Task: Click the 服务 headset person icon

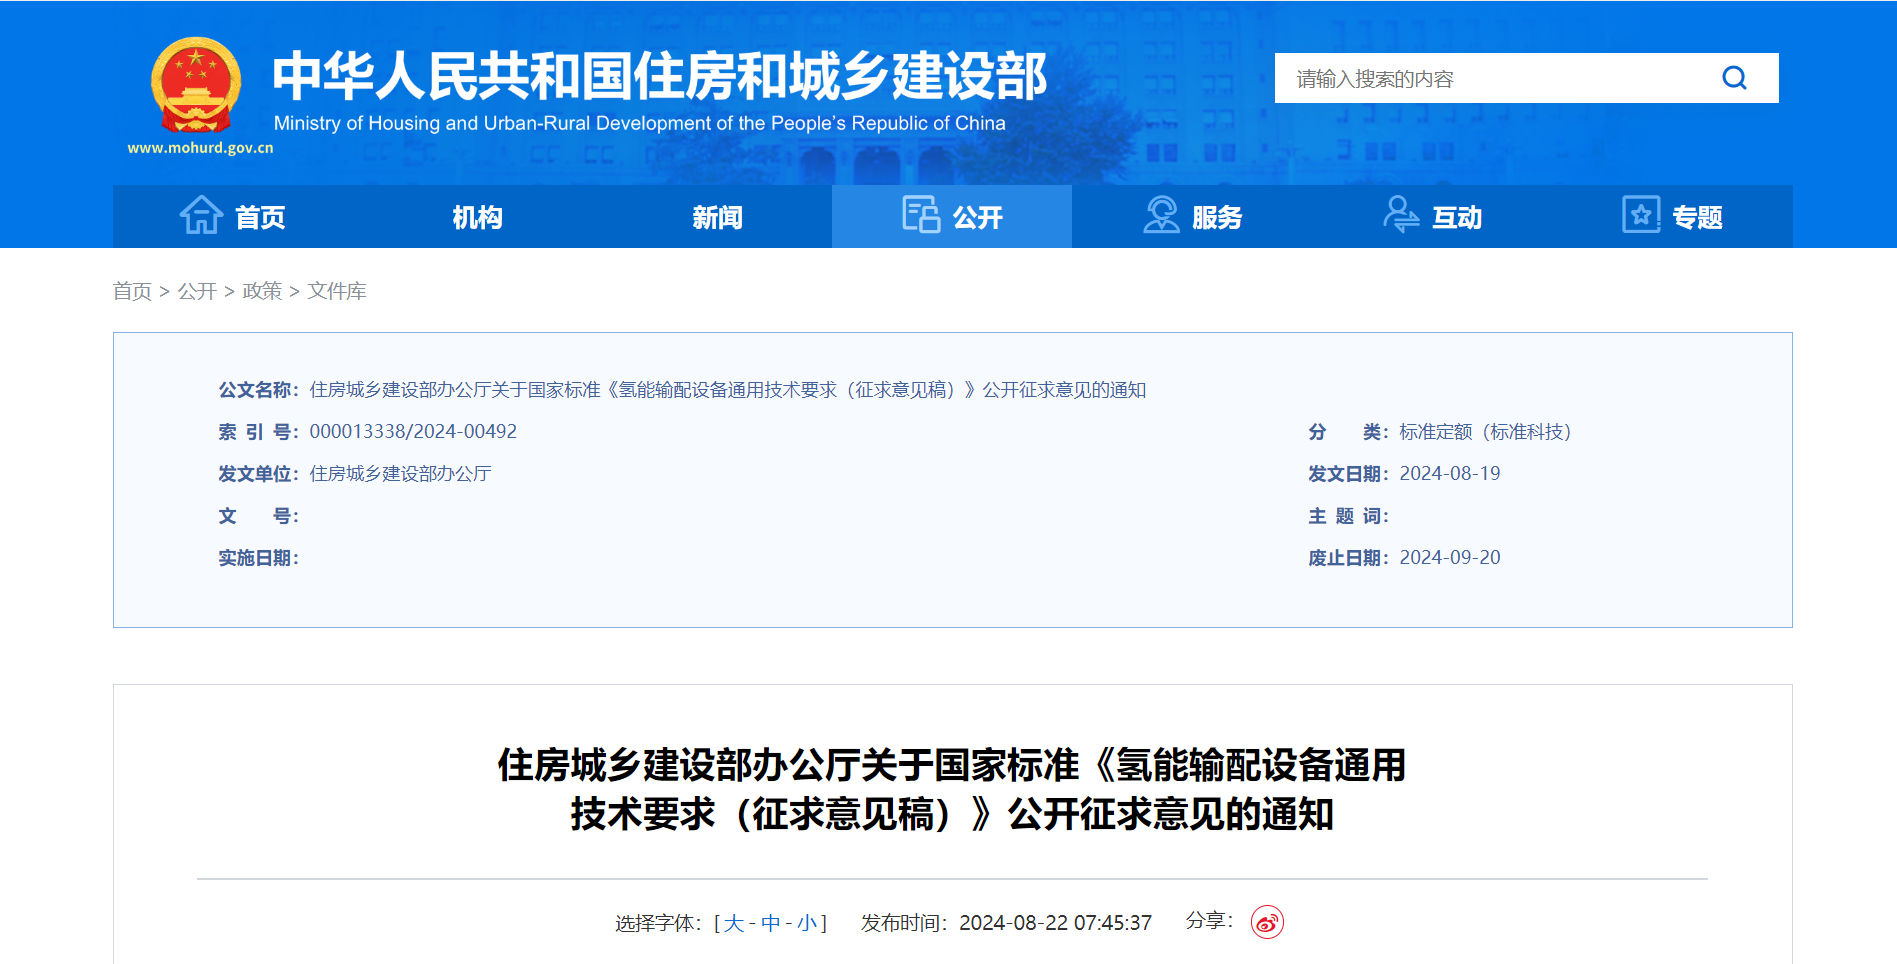Action: pyautogui.click(x=1161, y=215)
